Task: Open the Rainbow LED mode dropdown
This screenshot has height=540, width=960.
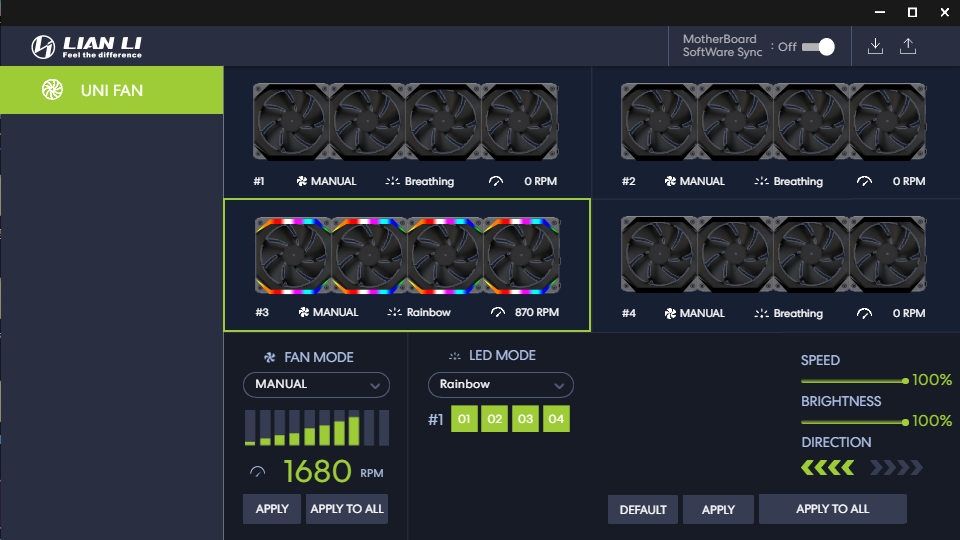Action: coord(501,385)
